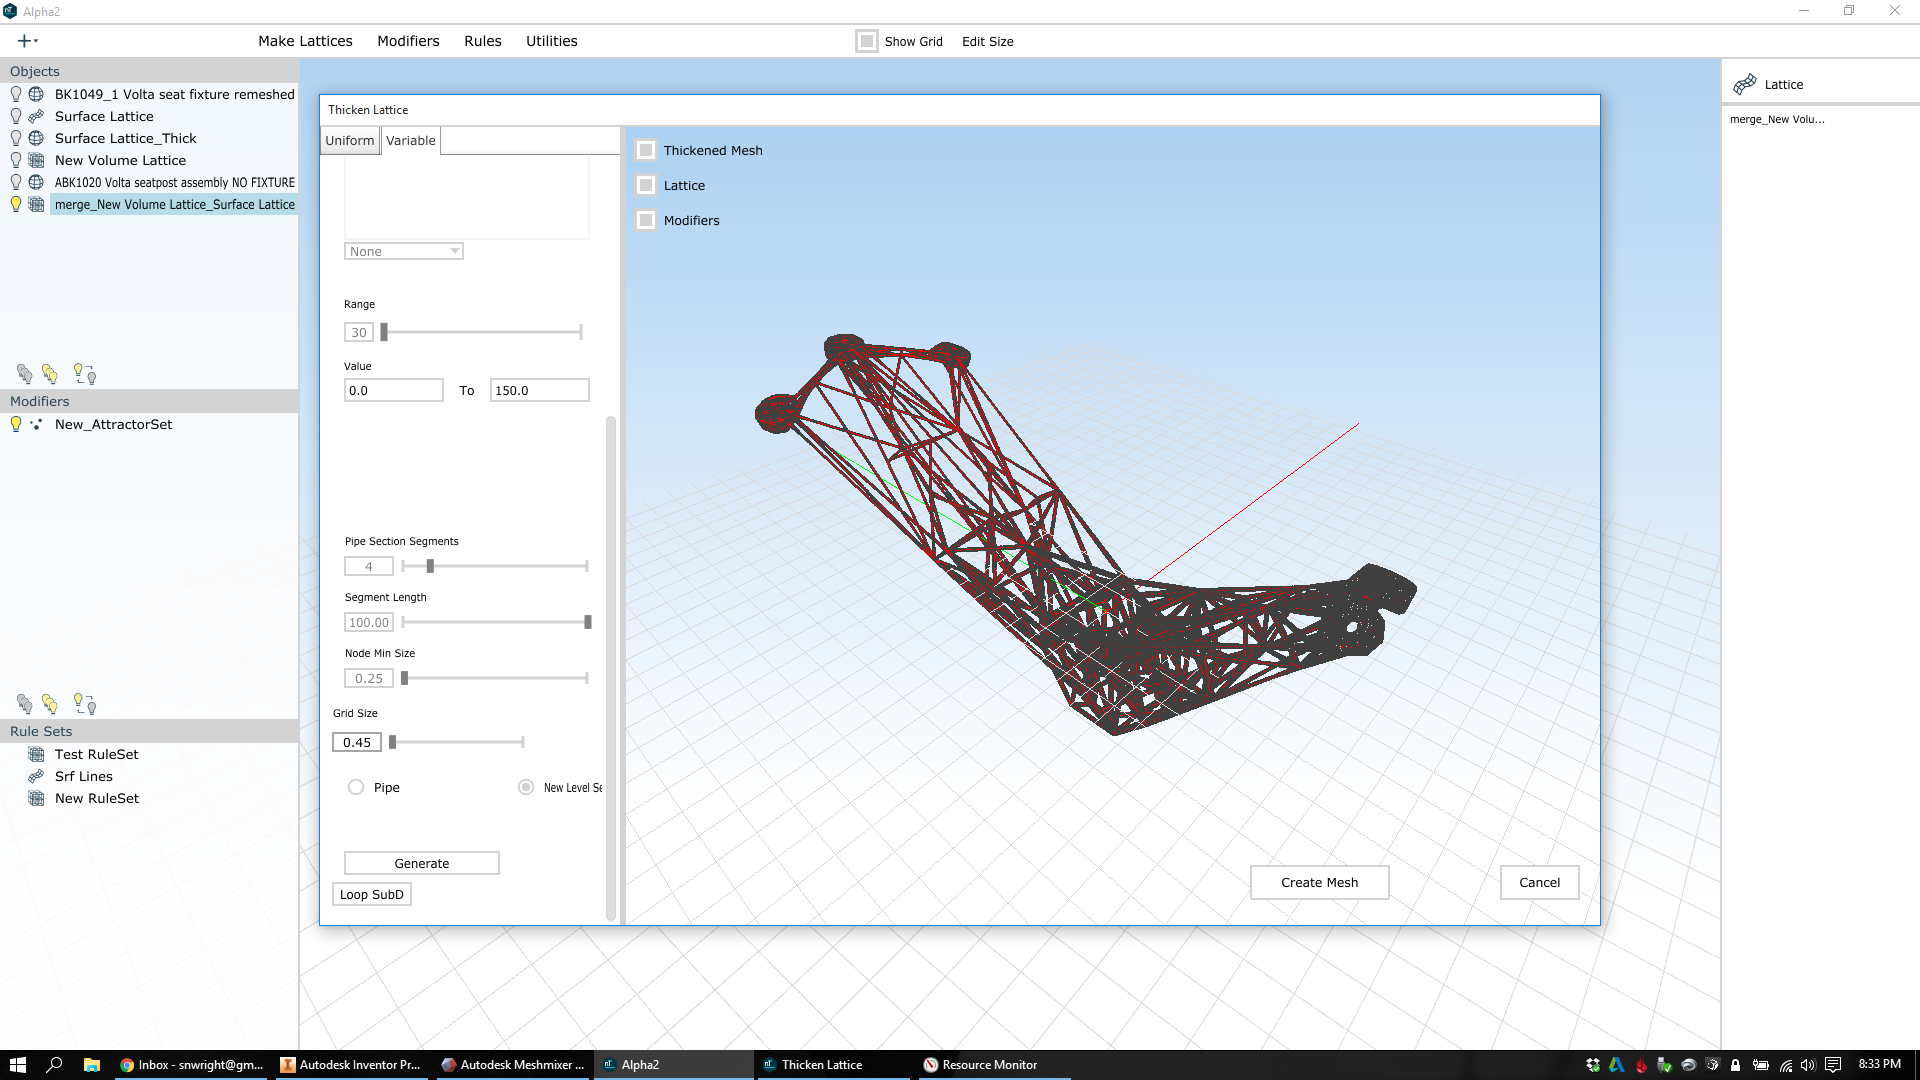Click volume speaker icon in system tray
This screenshot has width=1920, height=1080.
1808,1065
